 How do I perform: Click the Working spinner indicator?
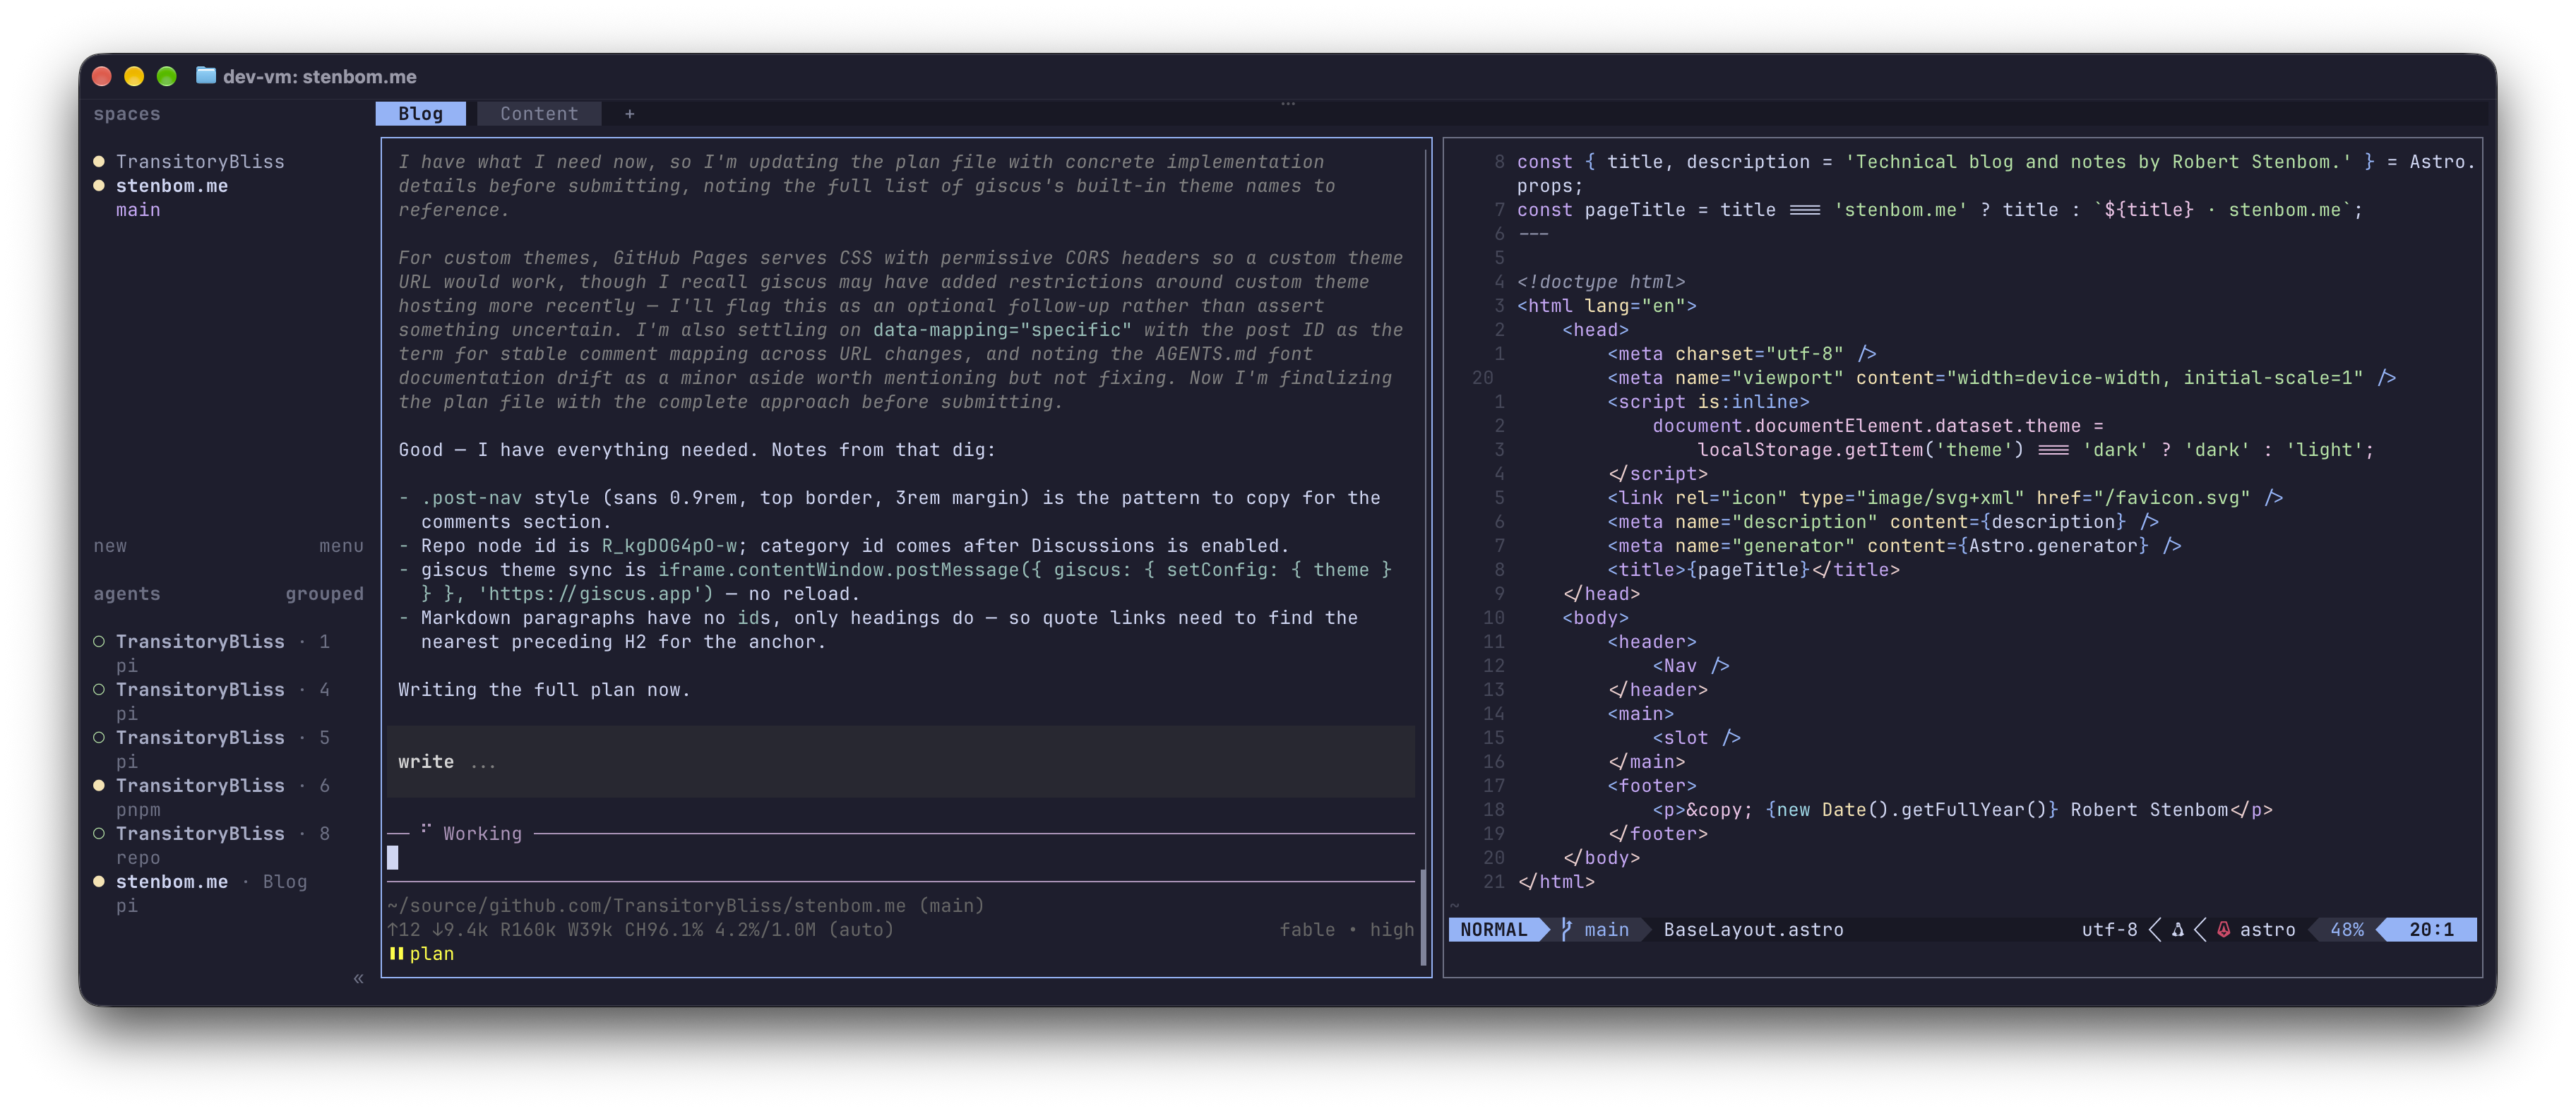tap(472, 834)
